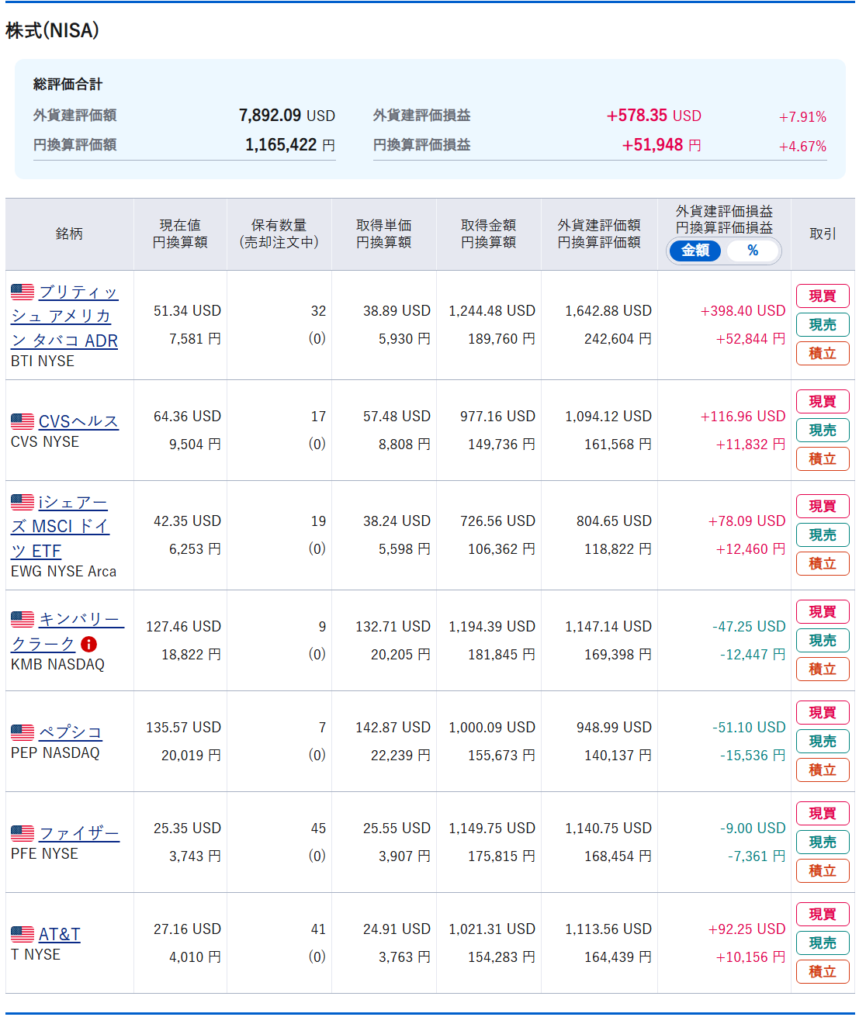
Task: Open the ペプシコ stock link
Action: 71,732
